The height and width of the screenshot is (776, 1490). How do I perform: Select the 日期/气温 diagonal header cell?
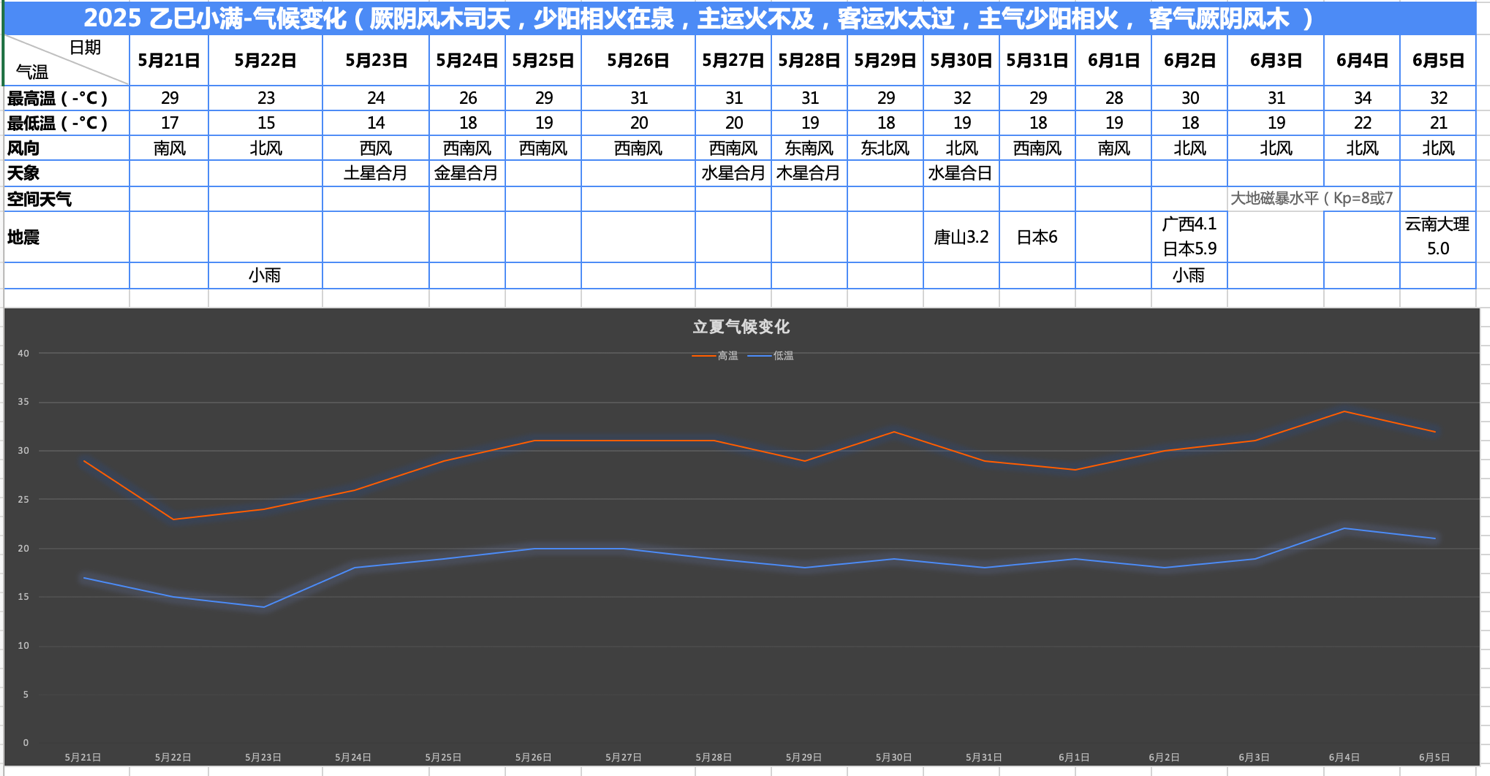coord(67,60)
